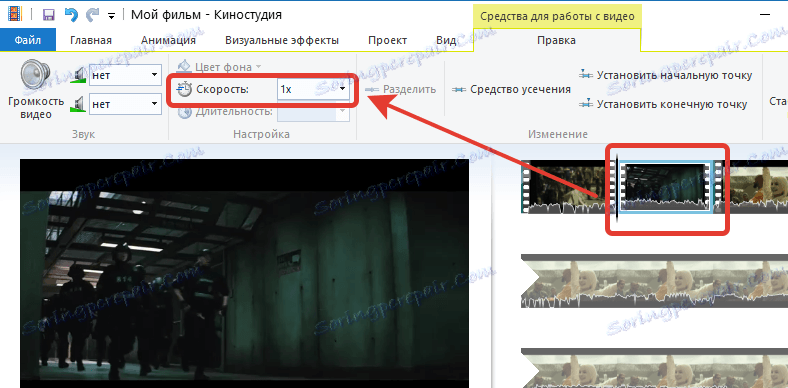The width and height of the screenshot is (788, 388).
Task: Click the Длительность duration field
Action: (314, 112)
